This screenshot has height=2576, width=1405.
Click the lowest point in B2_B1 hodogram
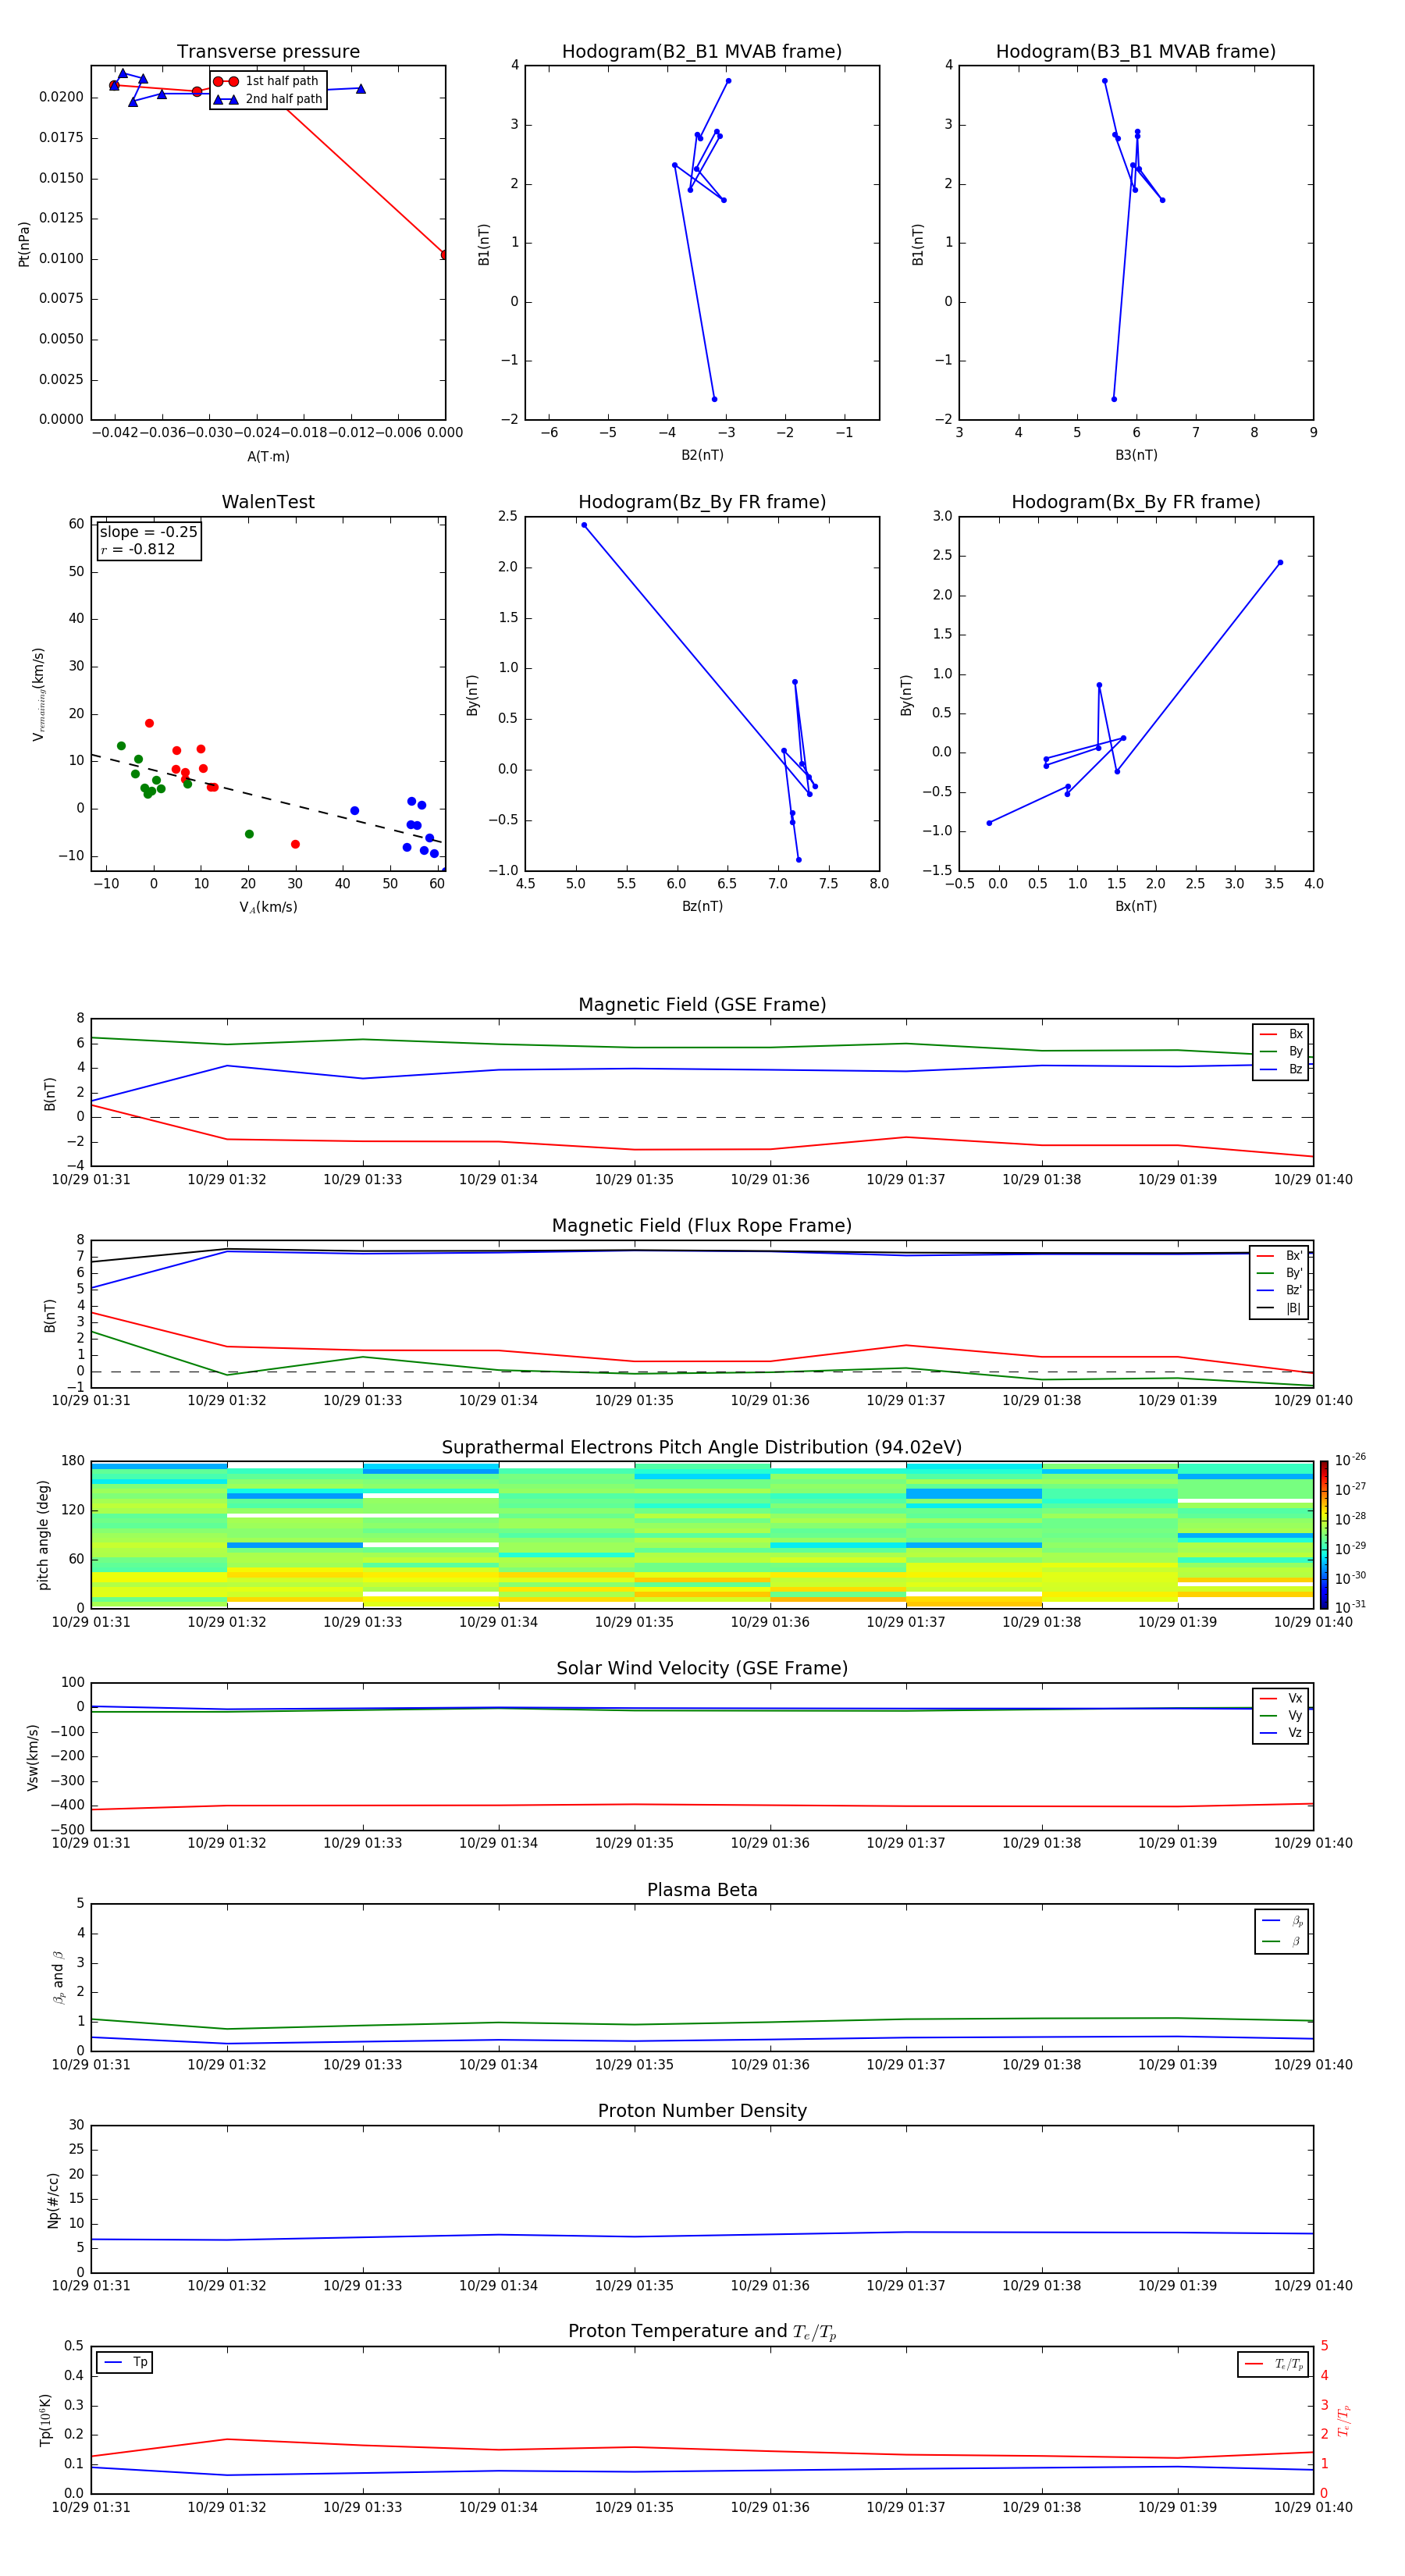tap(714, 399)
